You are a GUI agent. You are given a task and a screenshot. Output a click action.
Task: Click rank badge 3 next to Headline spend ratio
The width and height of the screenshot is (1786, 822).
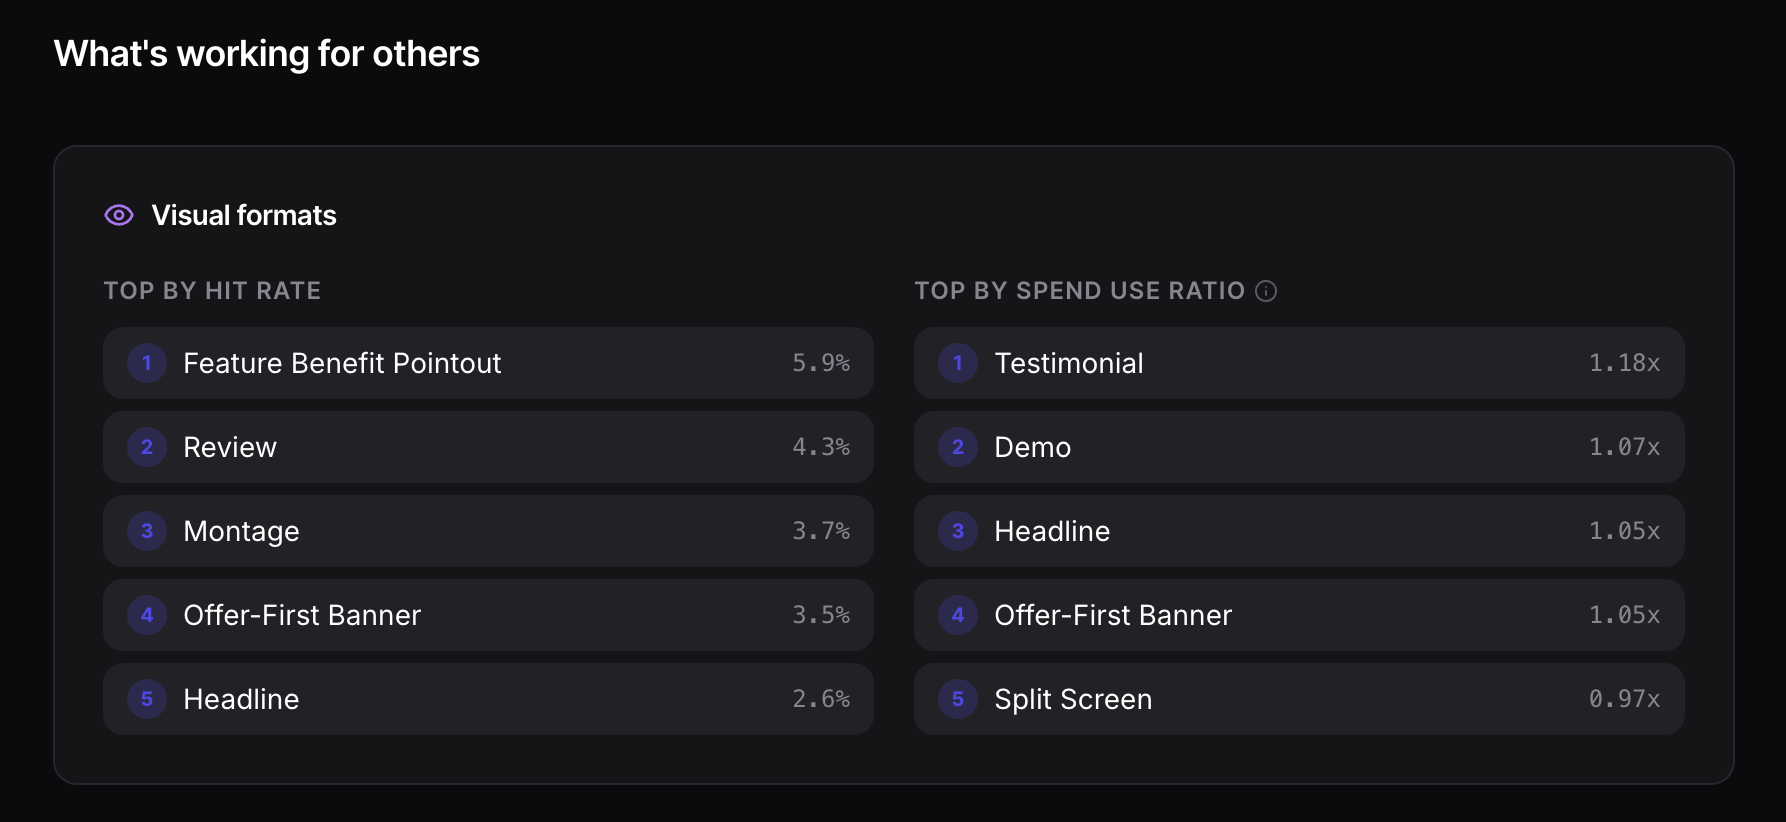(957, 531)
